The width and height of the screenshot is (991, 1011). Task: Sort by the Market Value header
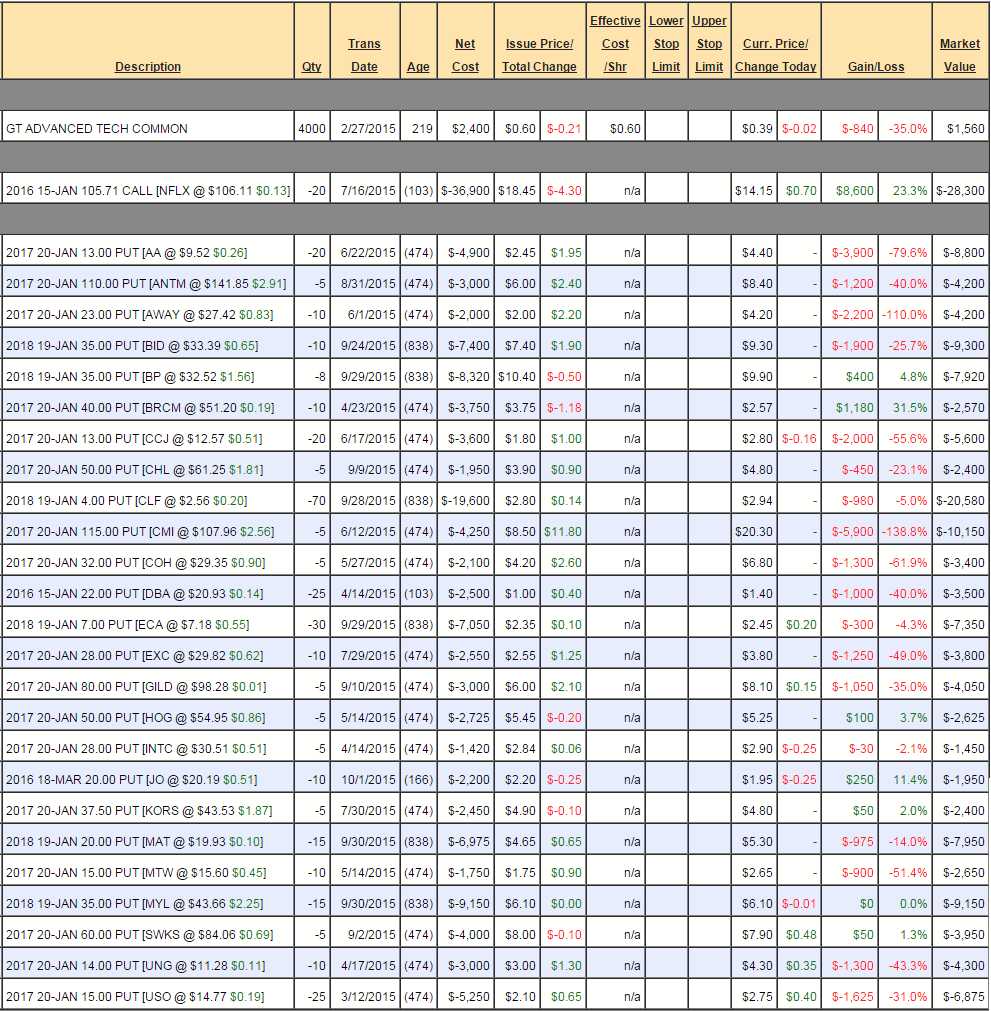pyautogui.click(x=959, y=55)
